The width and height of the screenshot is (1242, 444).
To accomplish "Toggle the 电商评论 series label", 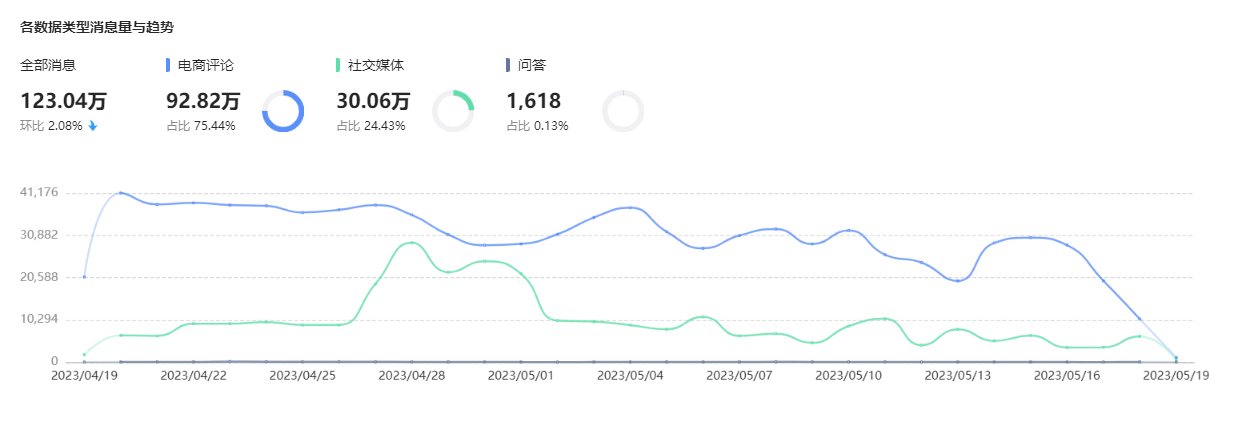I will (x=206, y=65).
